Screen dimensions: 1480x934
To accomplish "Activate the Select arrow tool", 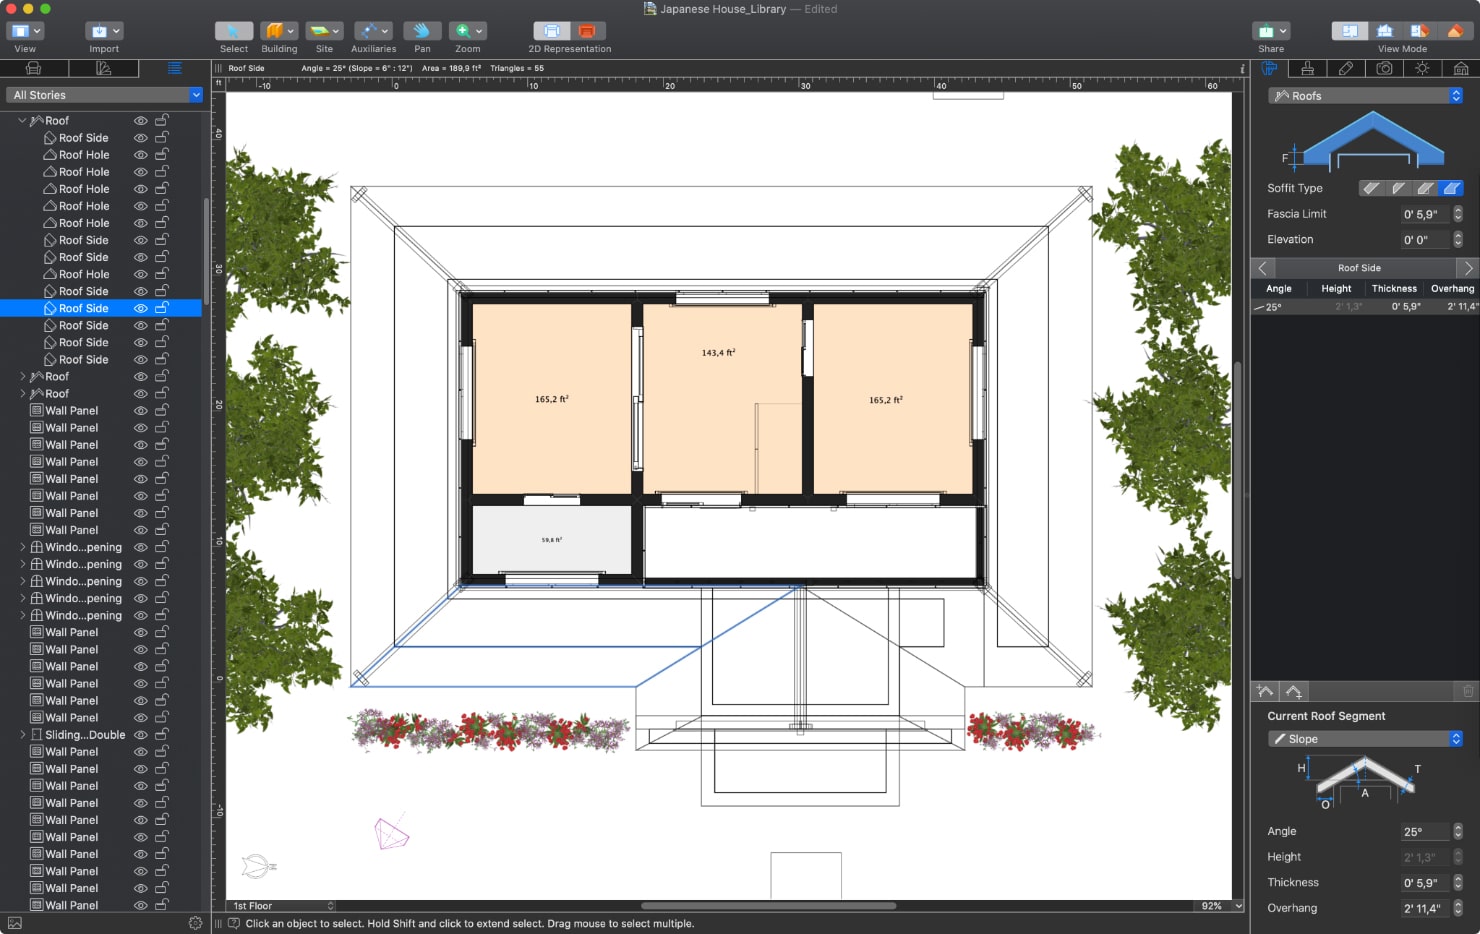I will (x=234, y=31).
